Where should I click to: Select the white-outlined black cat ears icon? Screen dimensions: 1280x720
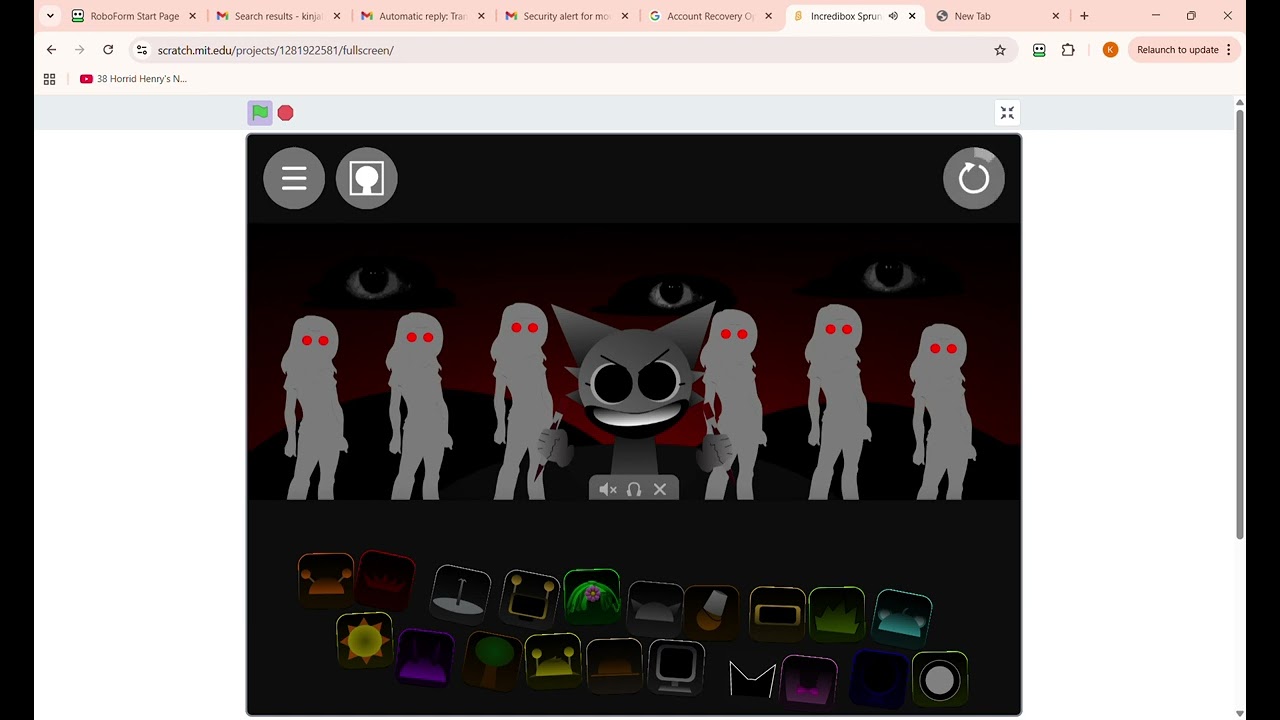click(752, 679)
